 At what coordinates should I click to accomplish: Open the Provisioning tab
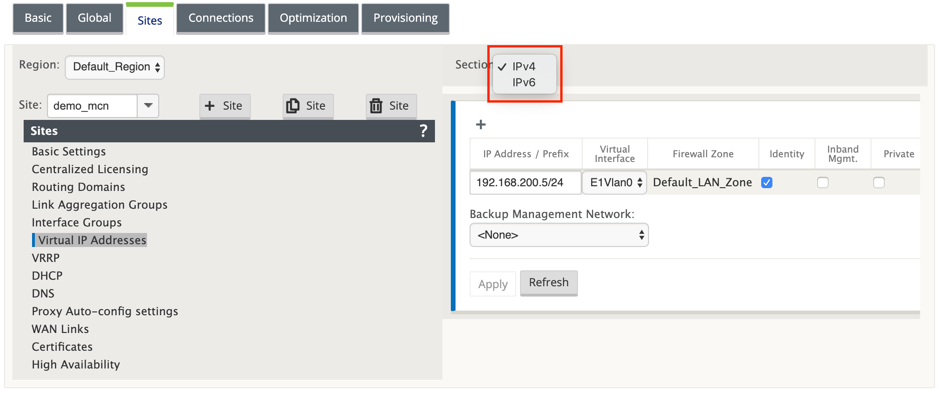coord(405,19)
